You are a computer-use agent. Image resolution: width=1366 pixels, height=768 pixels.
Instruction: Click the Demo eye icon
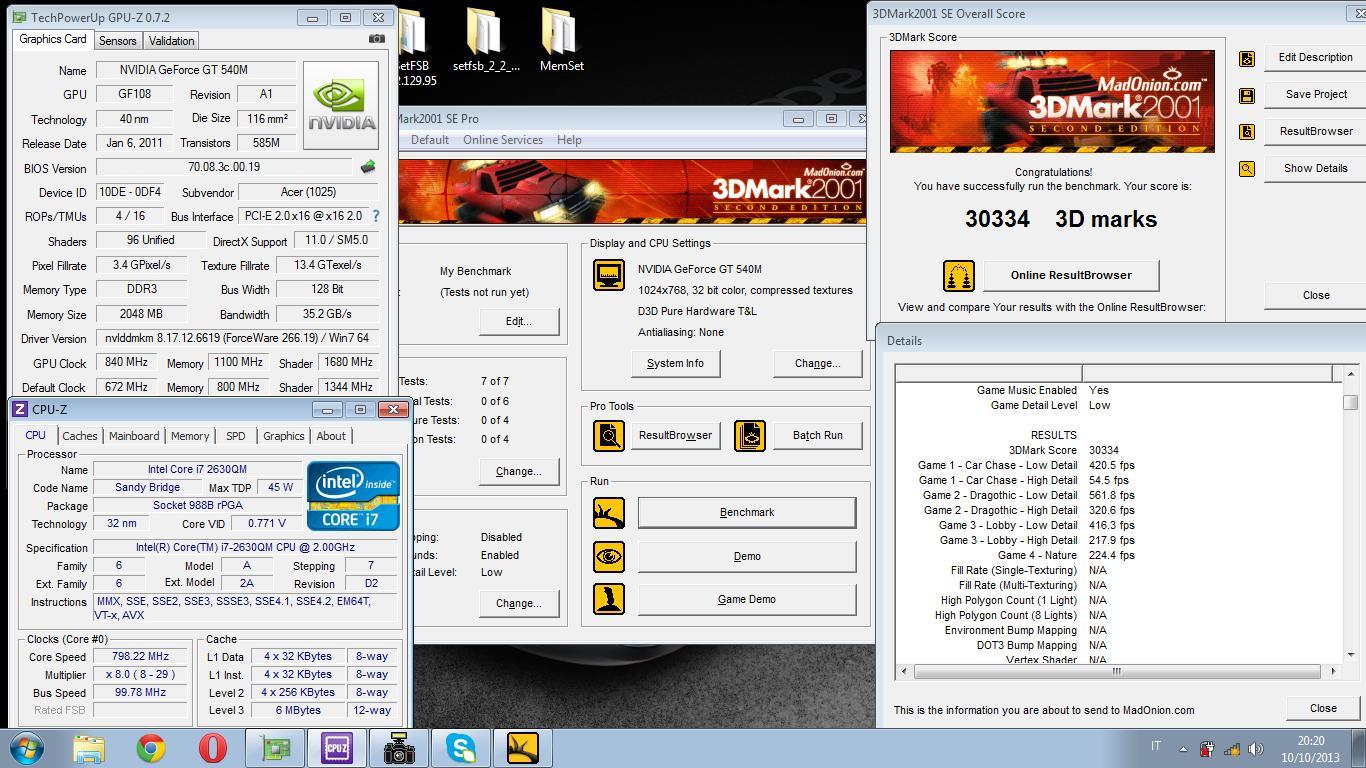coord(609,556)
